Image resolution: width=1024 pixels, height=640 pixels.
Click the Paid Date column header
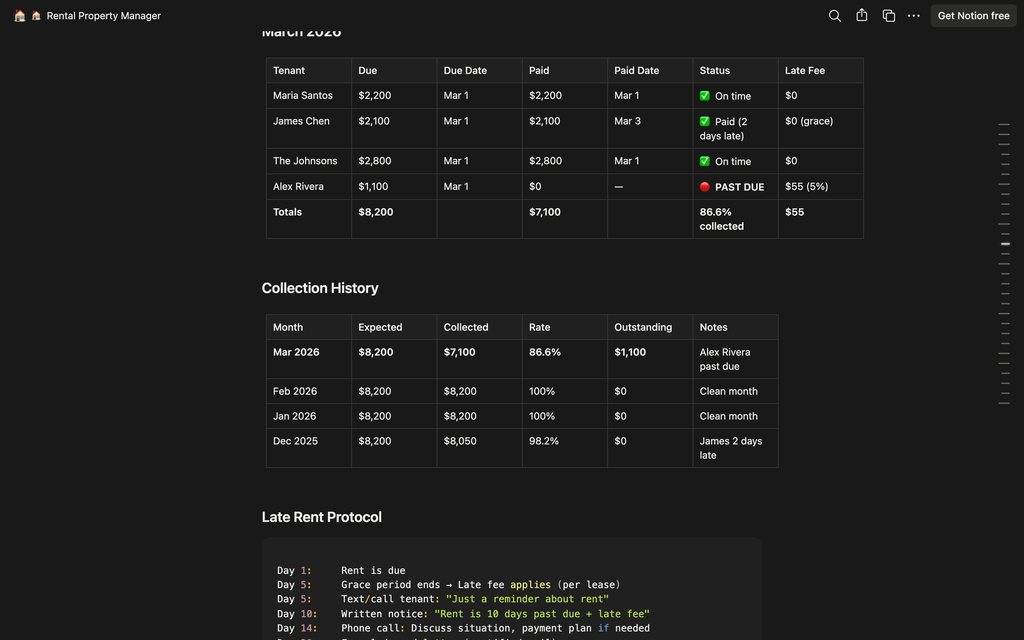coord(650,71)
